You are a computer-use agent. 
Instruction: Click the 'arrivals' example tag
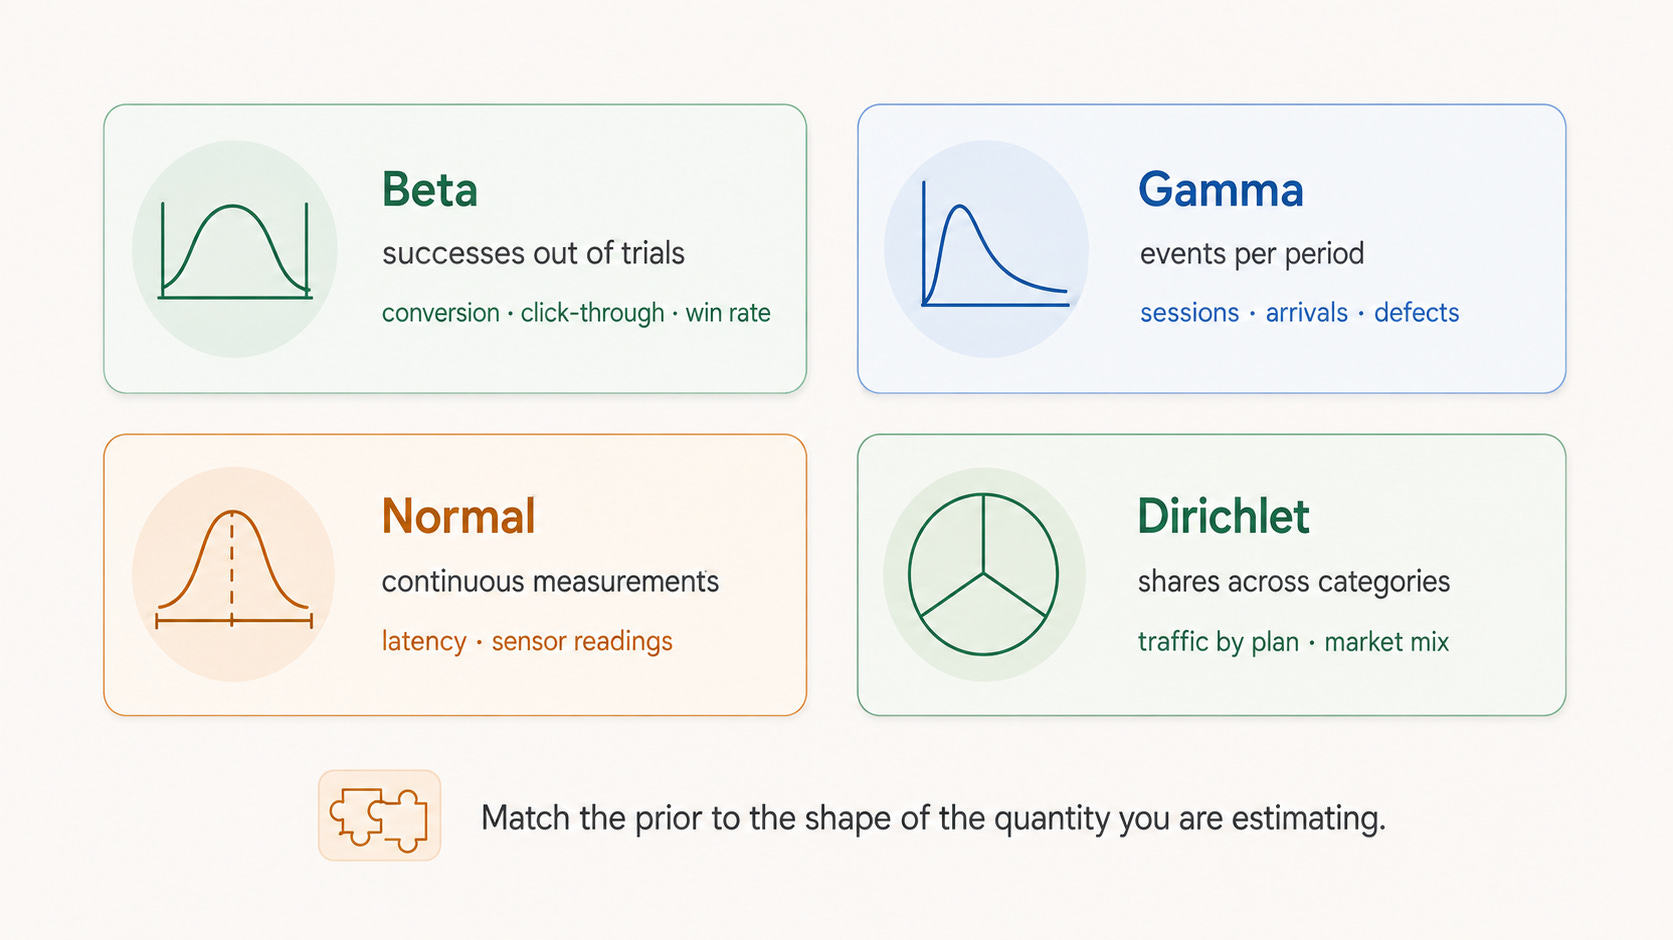tap(1307, 313)
